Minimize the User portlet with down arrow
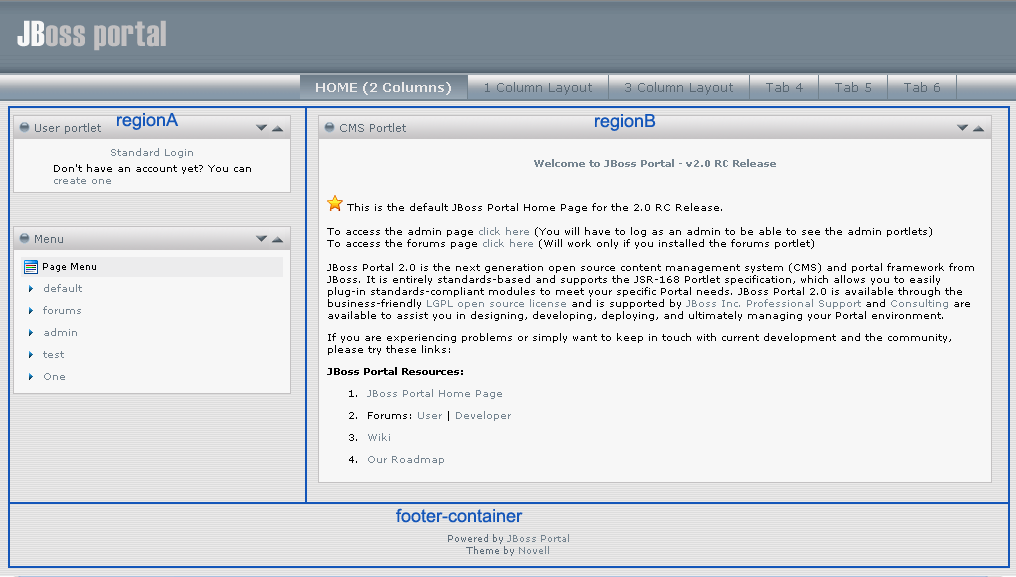The width and height of the screenshot is (1016, 577). [x=261, y=128]
